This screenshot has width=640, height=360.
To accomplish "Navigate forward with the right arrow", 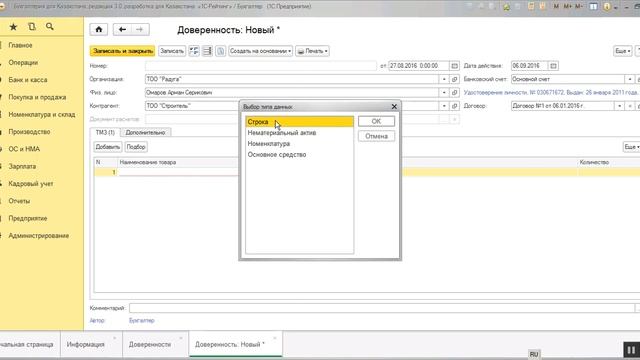I will (x=140, y=29).
